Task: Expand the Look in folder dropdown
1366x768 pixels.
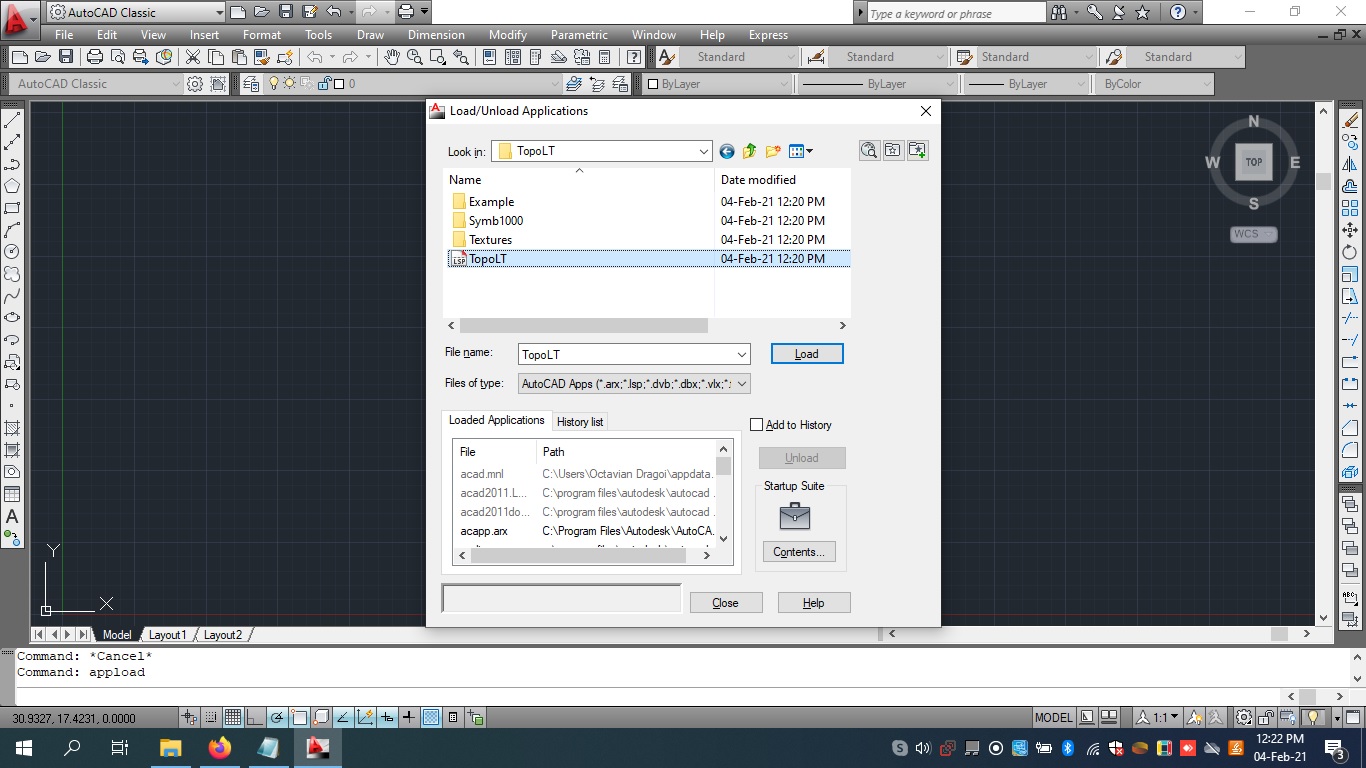Action: point(704,151)
